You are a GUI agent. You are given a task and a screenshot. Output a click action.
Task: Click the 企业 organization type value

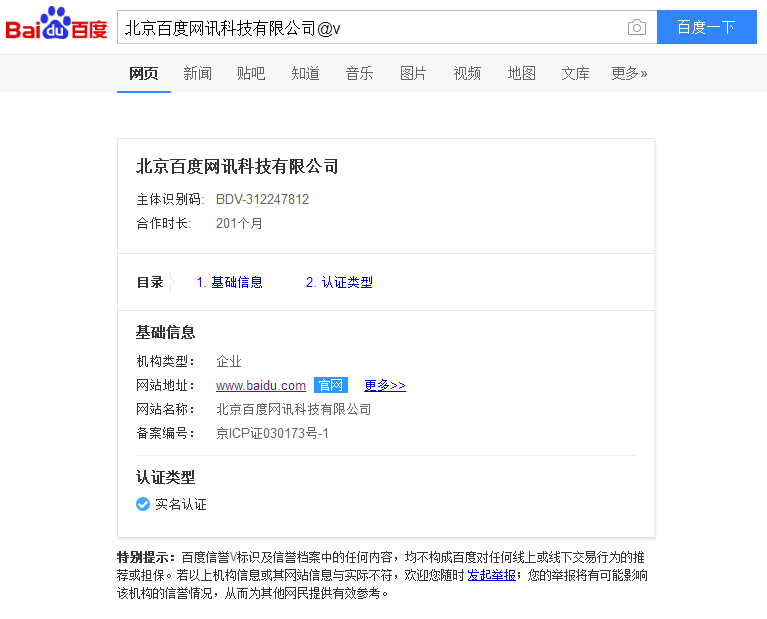click(x=229, y=362)
